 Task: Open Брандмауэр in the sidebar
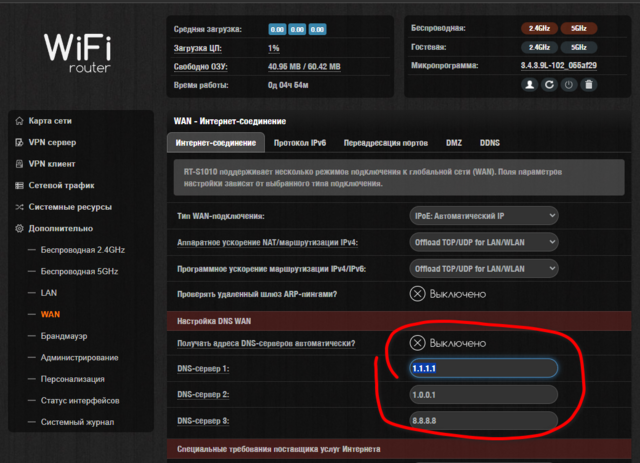pyautogui.click(x=65, y=336)
